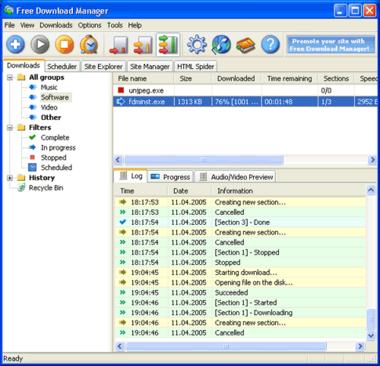Viewport: 380px width, 366px height.
Task: Click the Promote your site banner
Action: [330, 45]
